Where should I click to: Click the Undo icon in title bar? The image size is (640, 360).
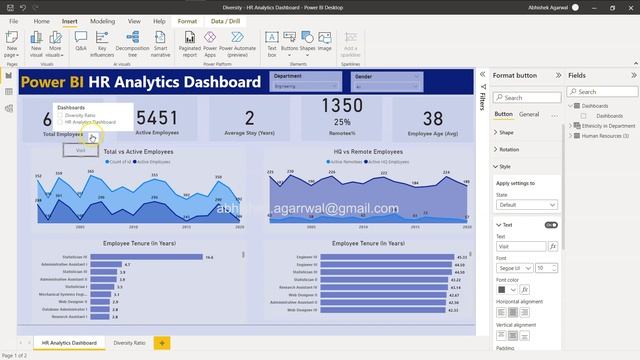coord(23,7)
